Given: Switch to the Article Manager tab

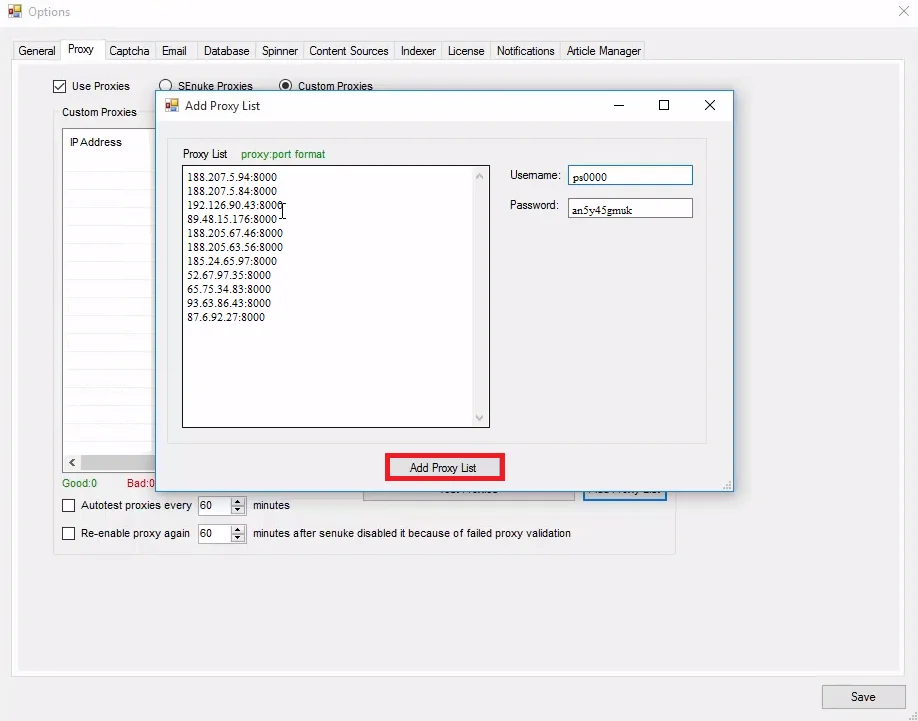Looking at the screenshot, I should 603,51.
